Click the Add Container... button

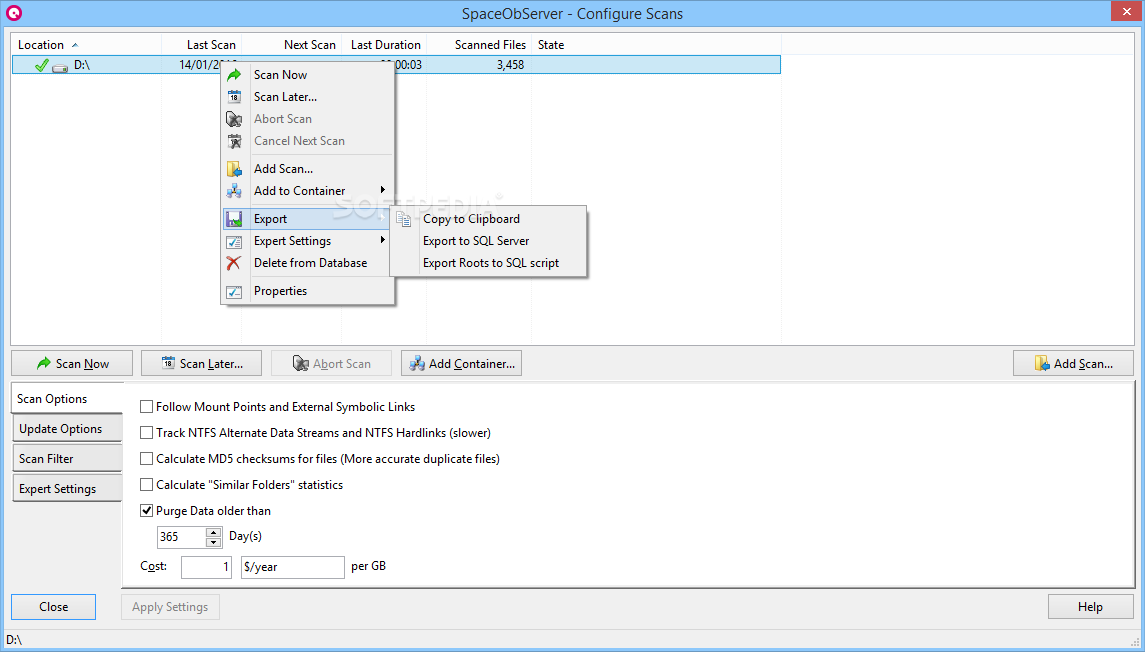[462, 364]
